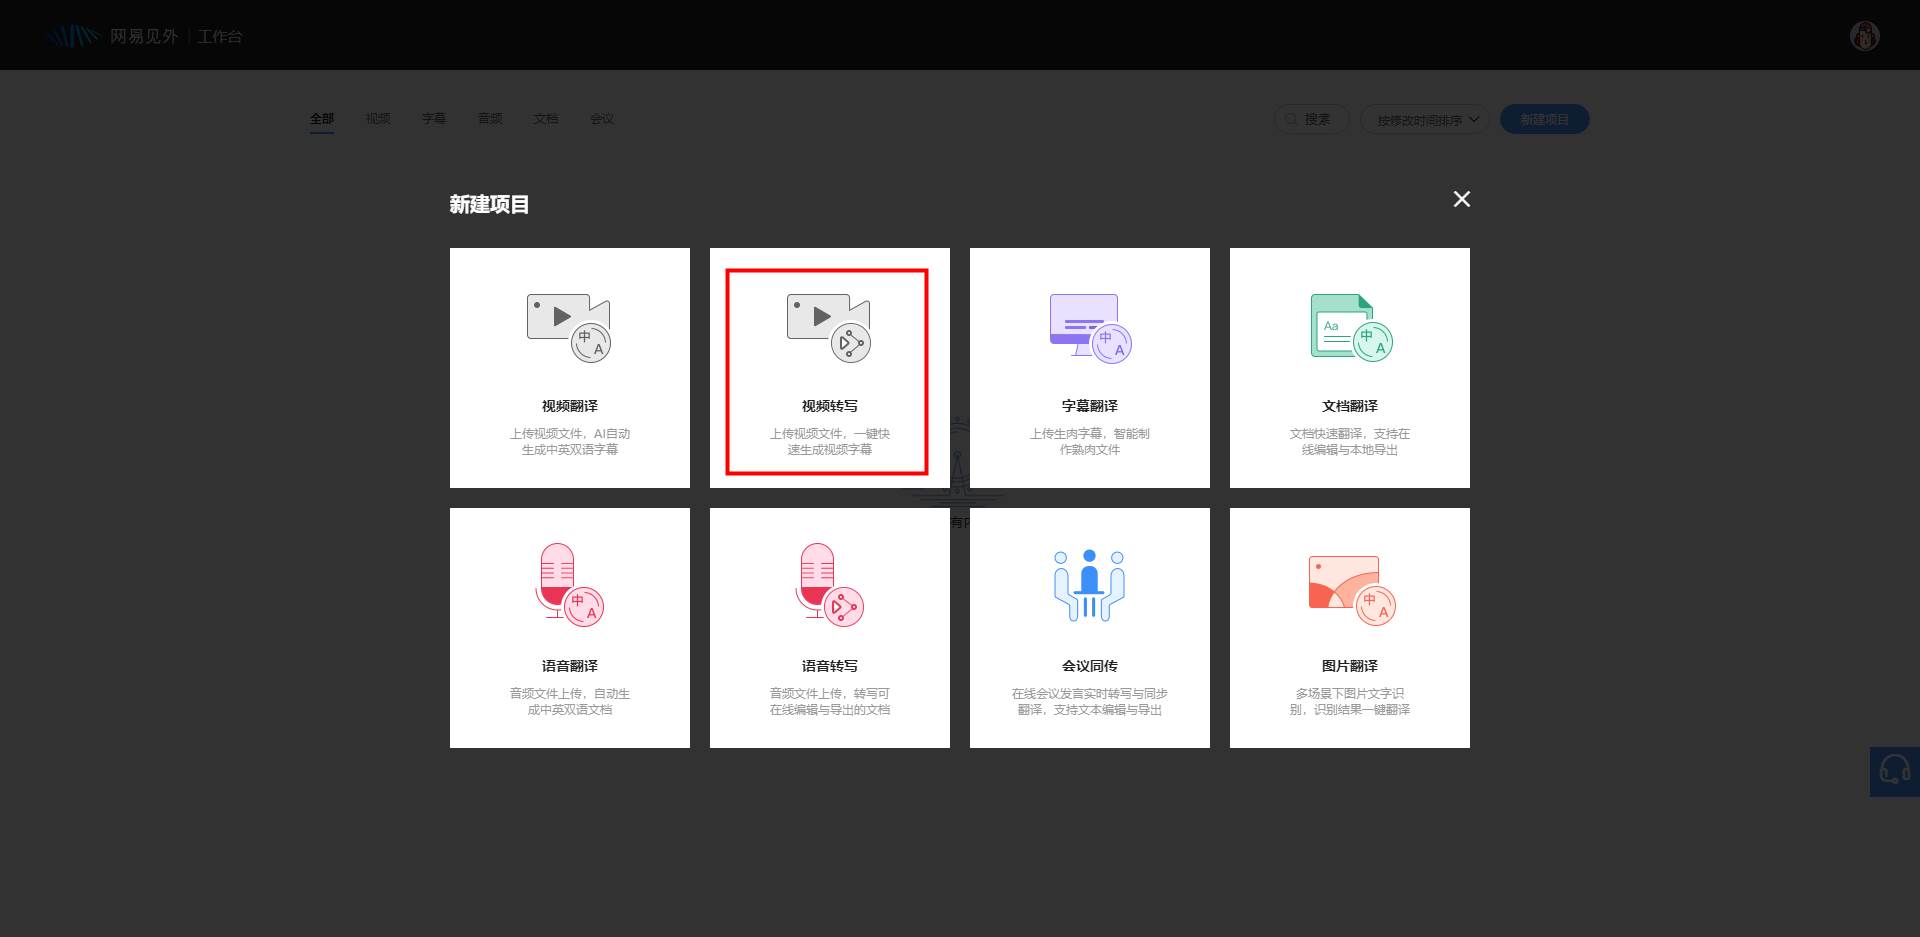Click the 图片翻译 card title

tap(1350, 666)
